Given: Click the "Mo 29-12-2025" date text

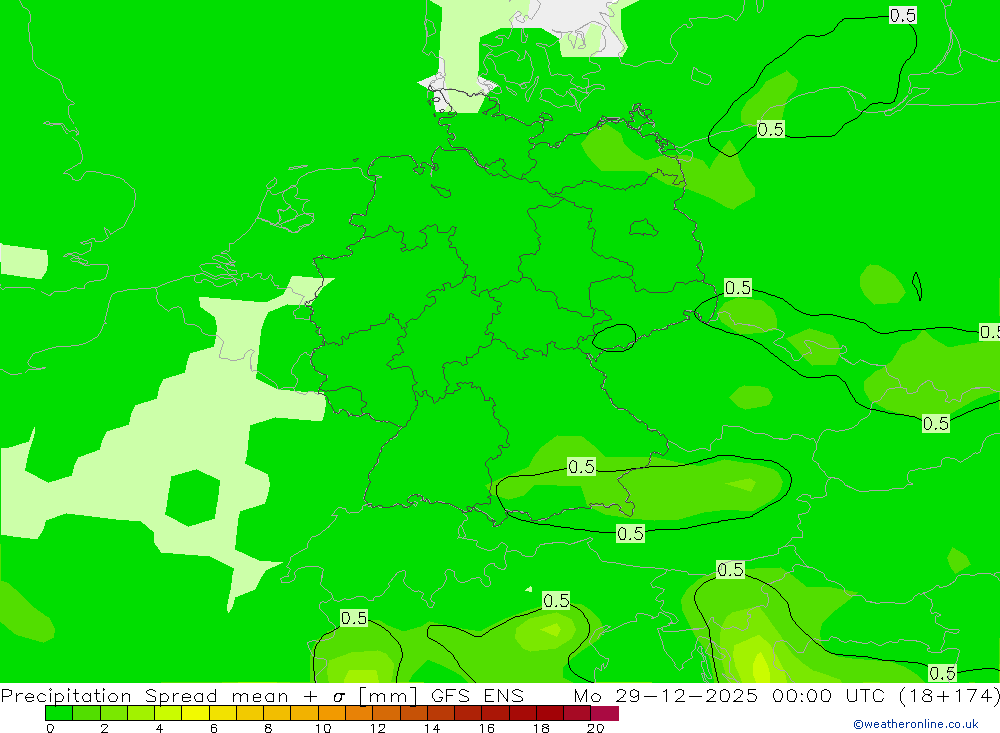Looking at the screenshot, I should 666,695.
